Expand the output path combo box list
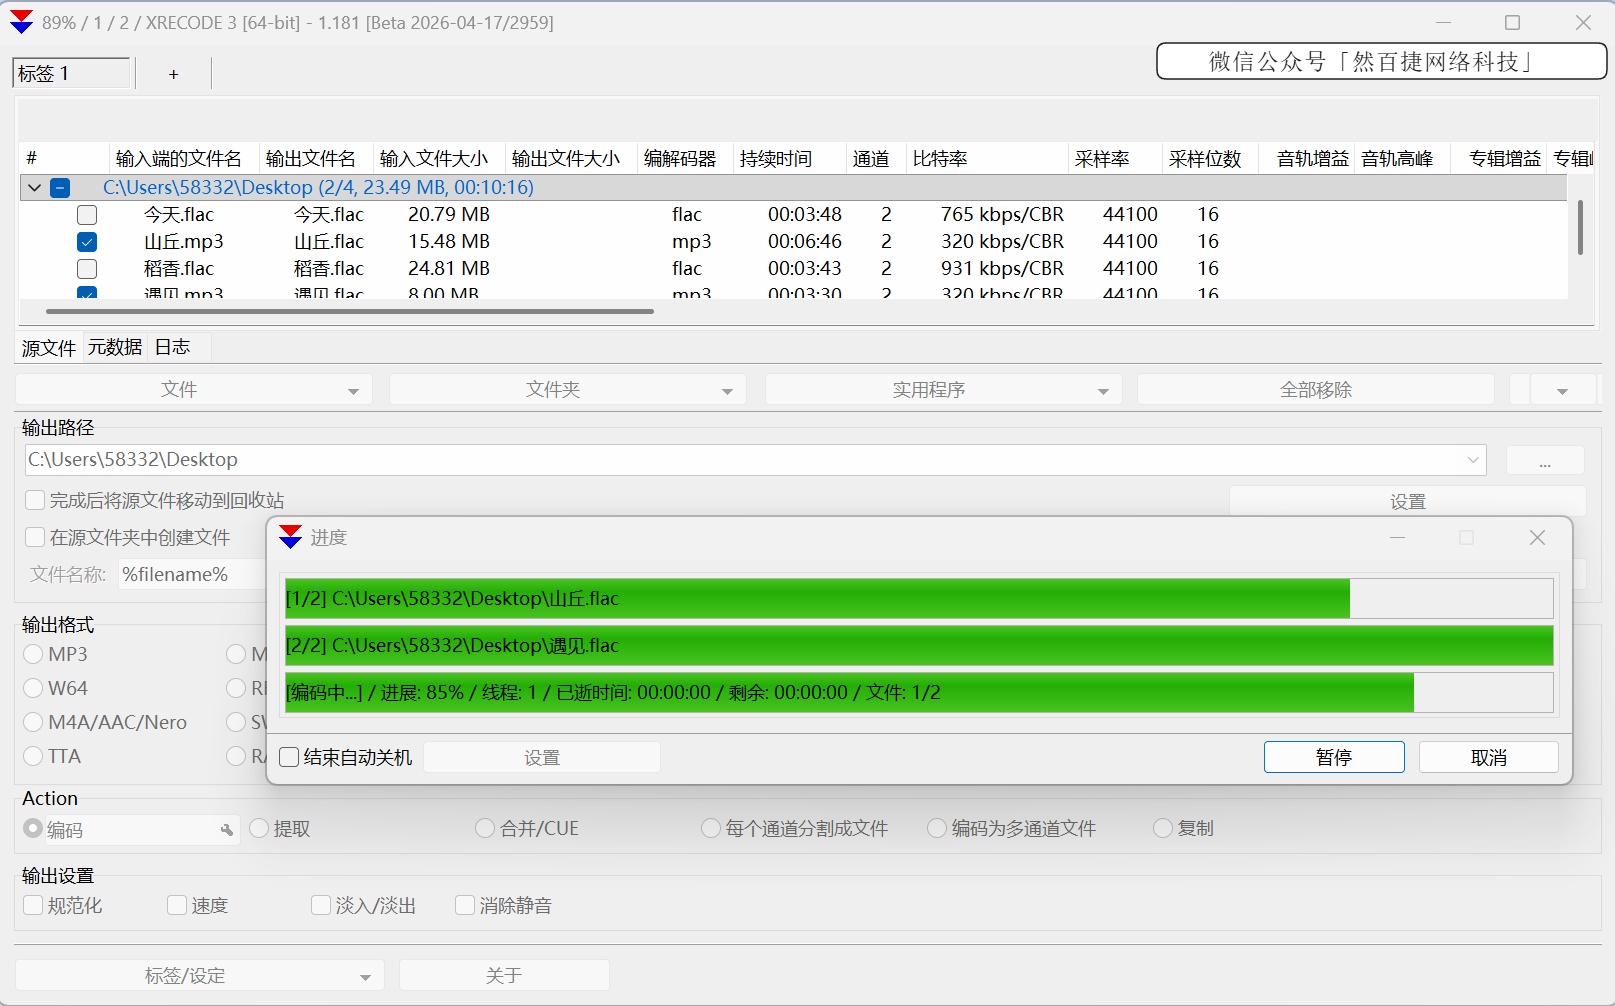Viewport: 1615px width, 1006px height. coord(1473,459)
